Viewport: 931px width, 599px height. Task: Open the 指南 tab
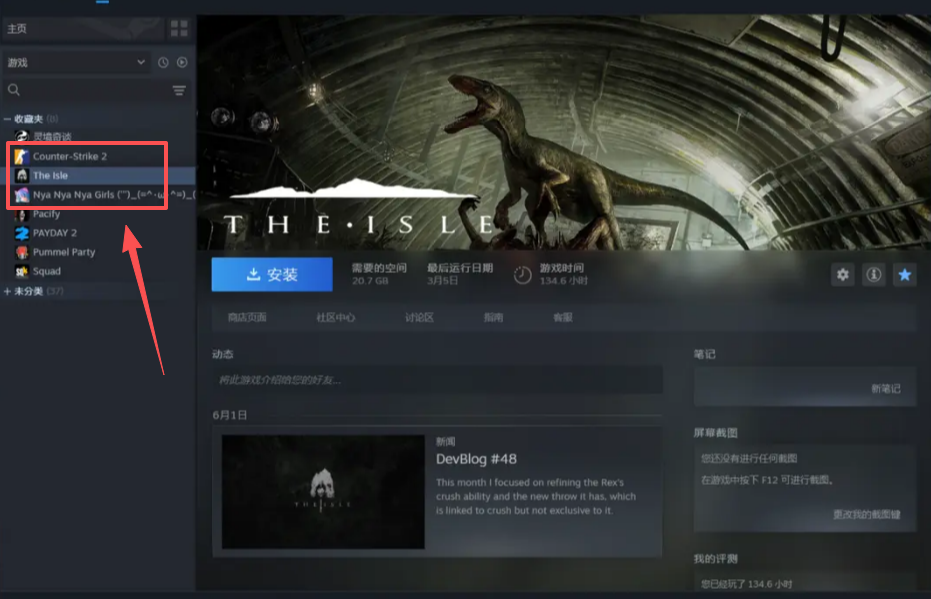(493, 318)
